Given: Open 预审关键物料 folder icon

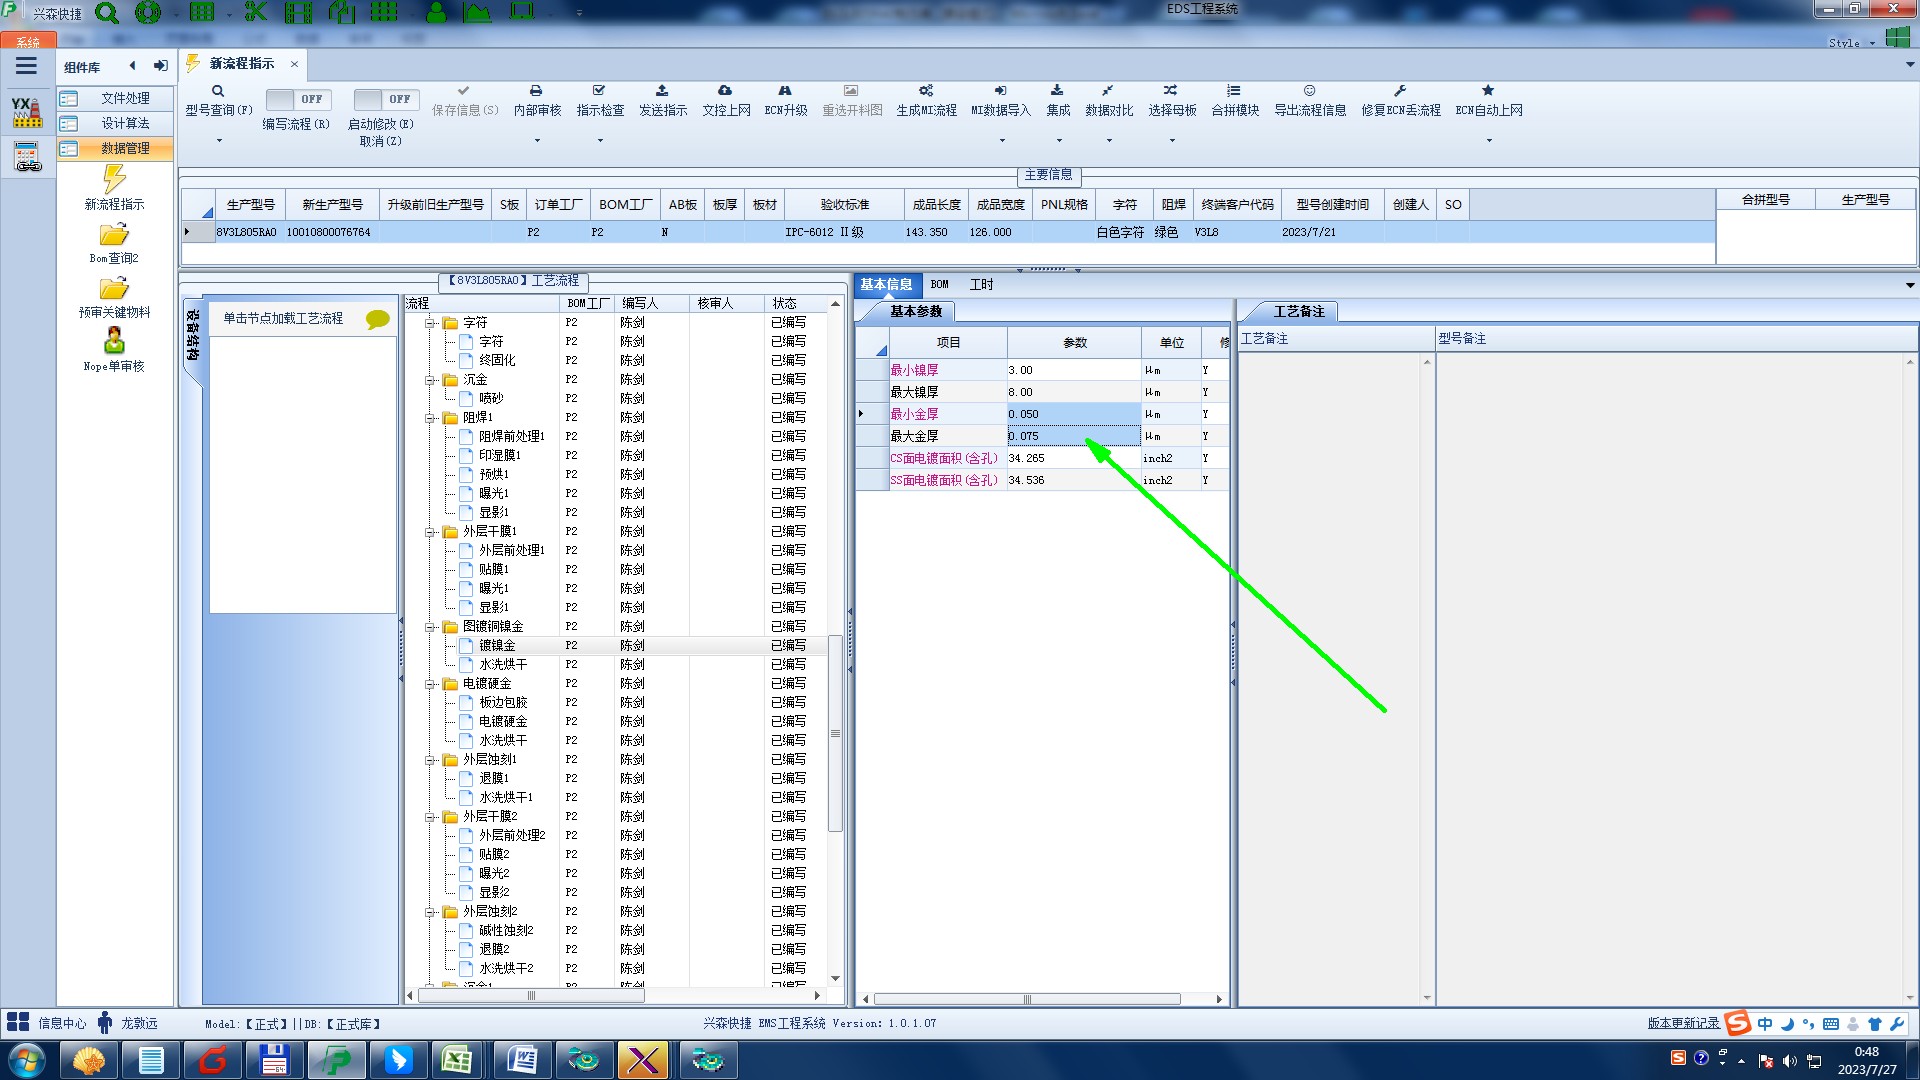Looking at the screenshot, I should tap(114, 289).
